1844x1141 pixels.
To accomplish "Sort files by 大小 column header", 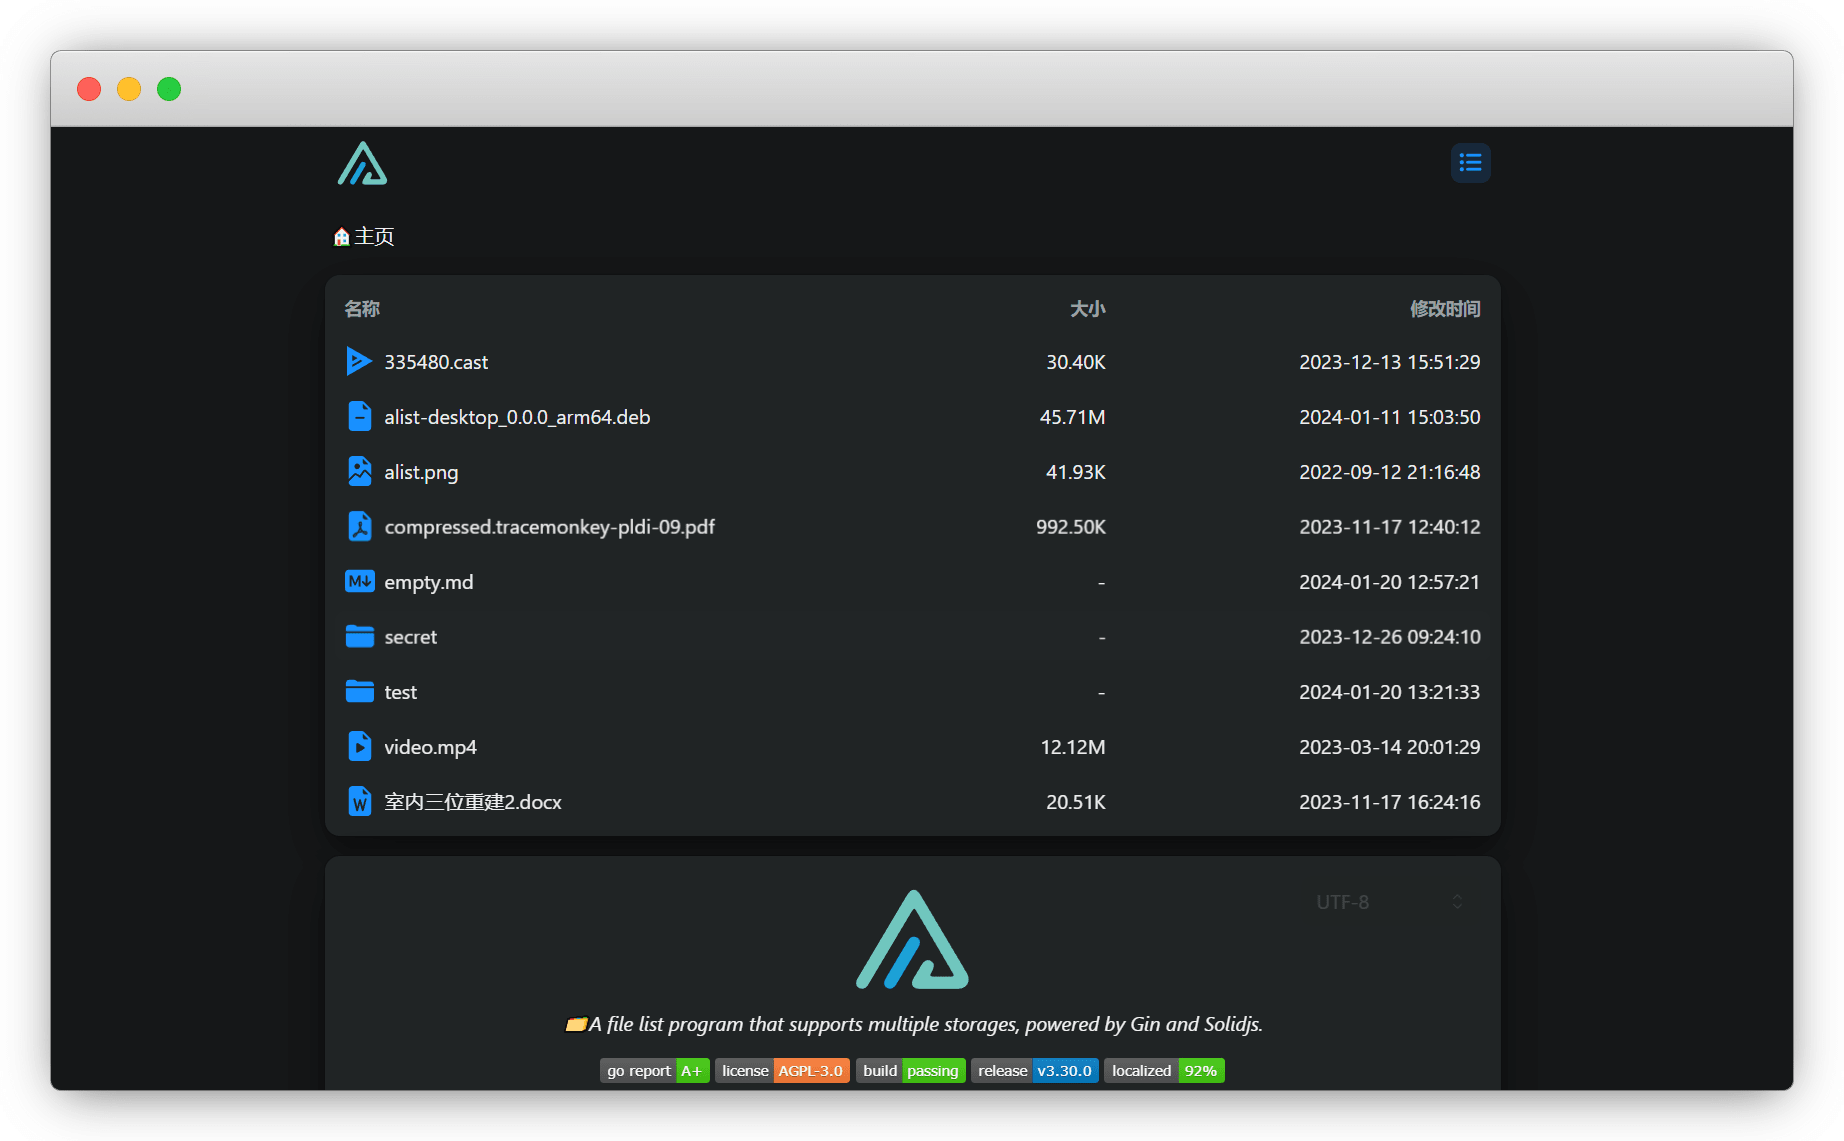I will [1087, 309].
